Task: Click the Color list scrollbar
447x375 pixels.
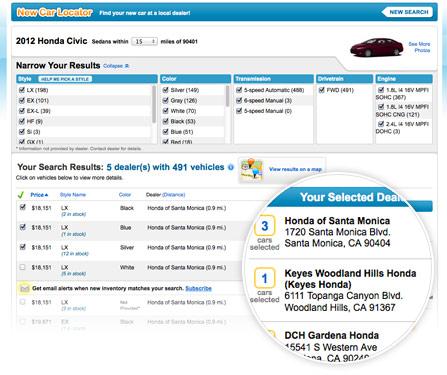Action: 227,96
